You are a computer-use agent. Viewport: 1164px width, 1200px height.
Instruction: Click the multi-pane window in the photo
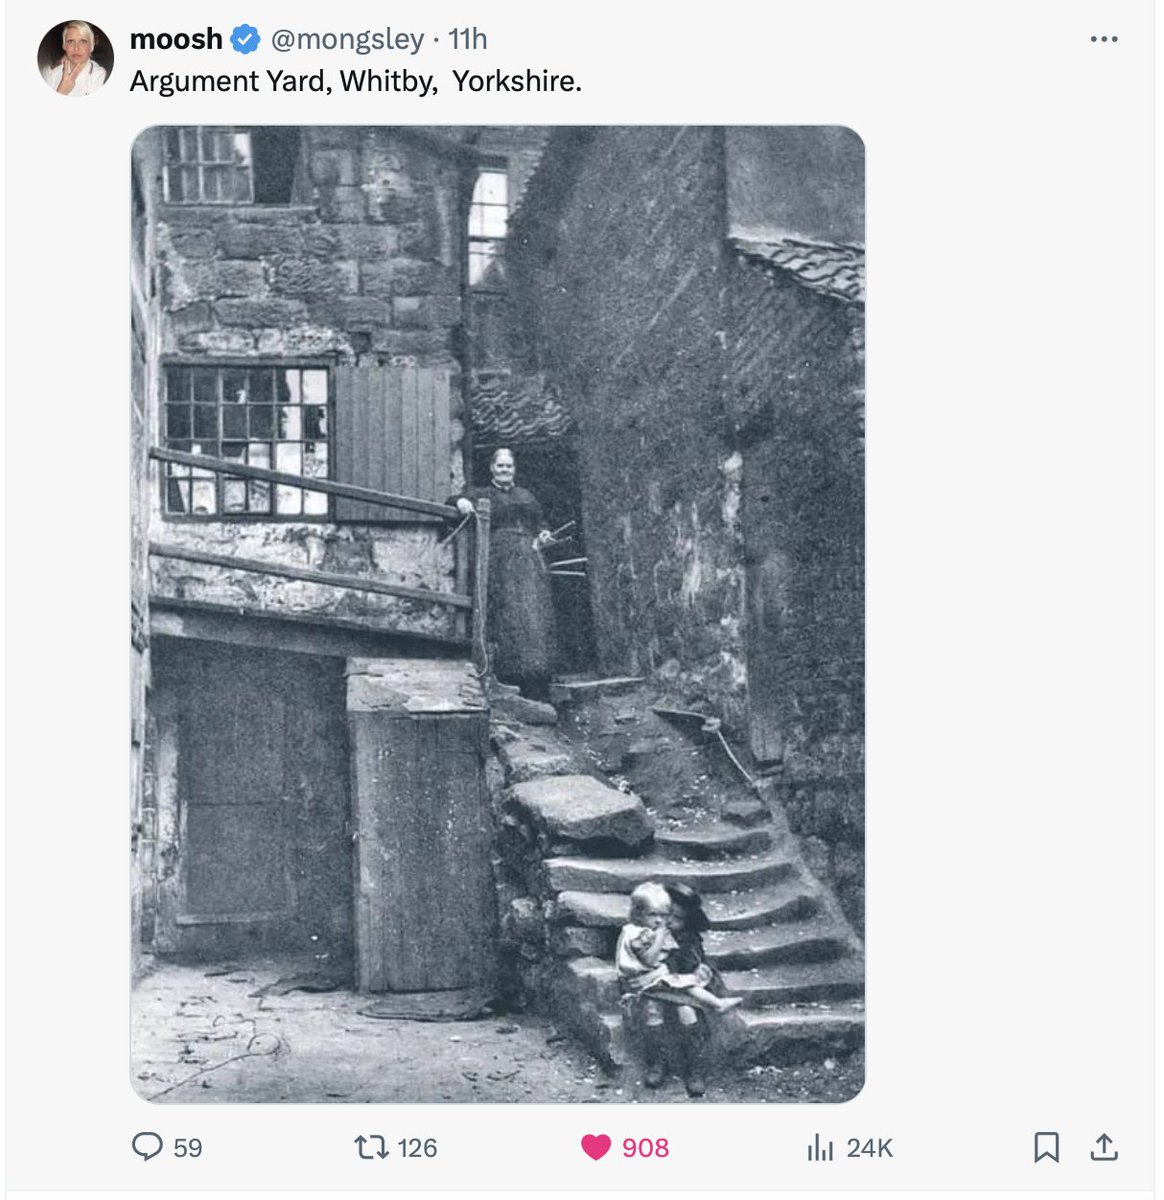tap(246, 440)
